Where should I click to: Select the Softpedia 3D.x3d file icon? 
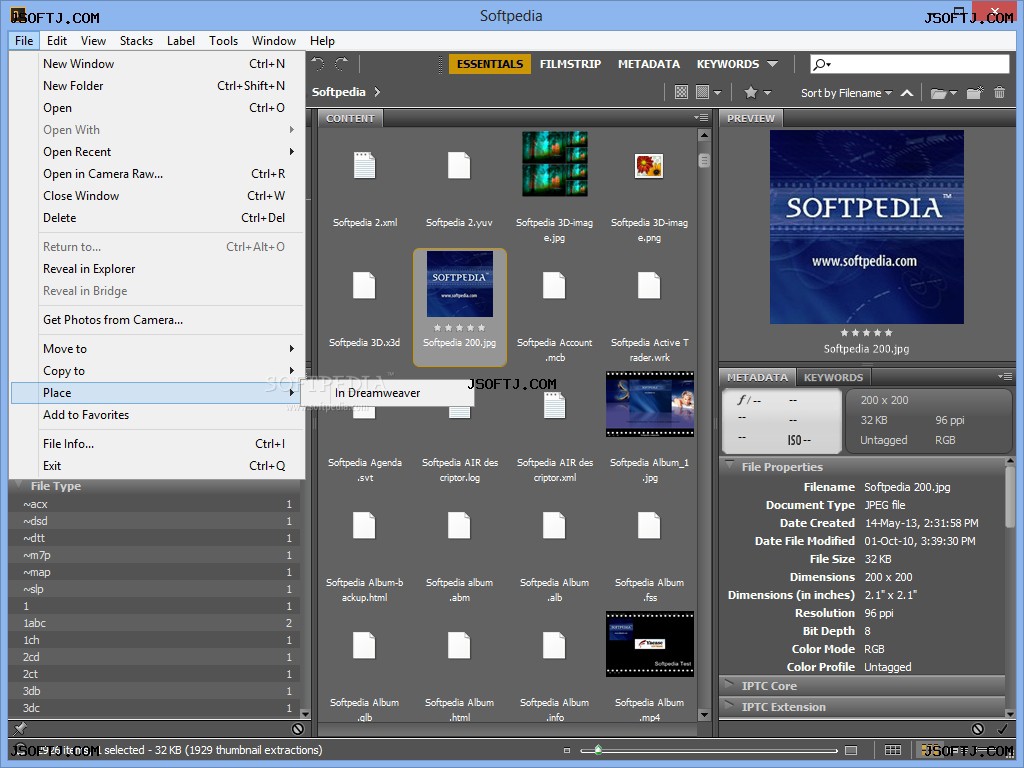(x=364, y=285)
